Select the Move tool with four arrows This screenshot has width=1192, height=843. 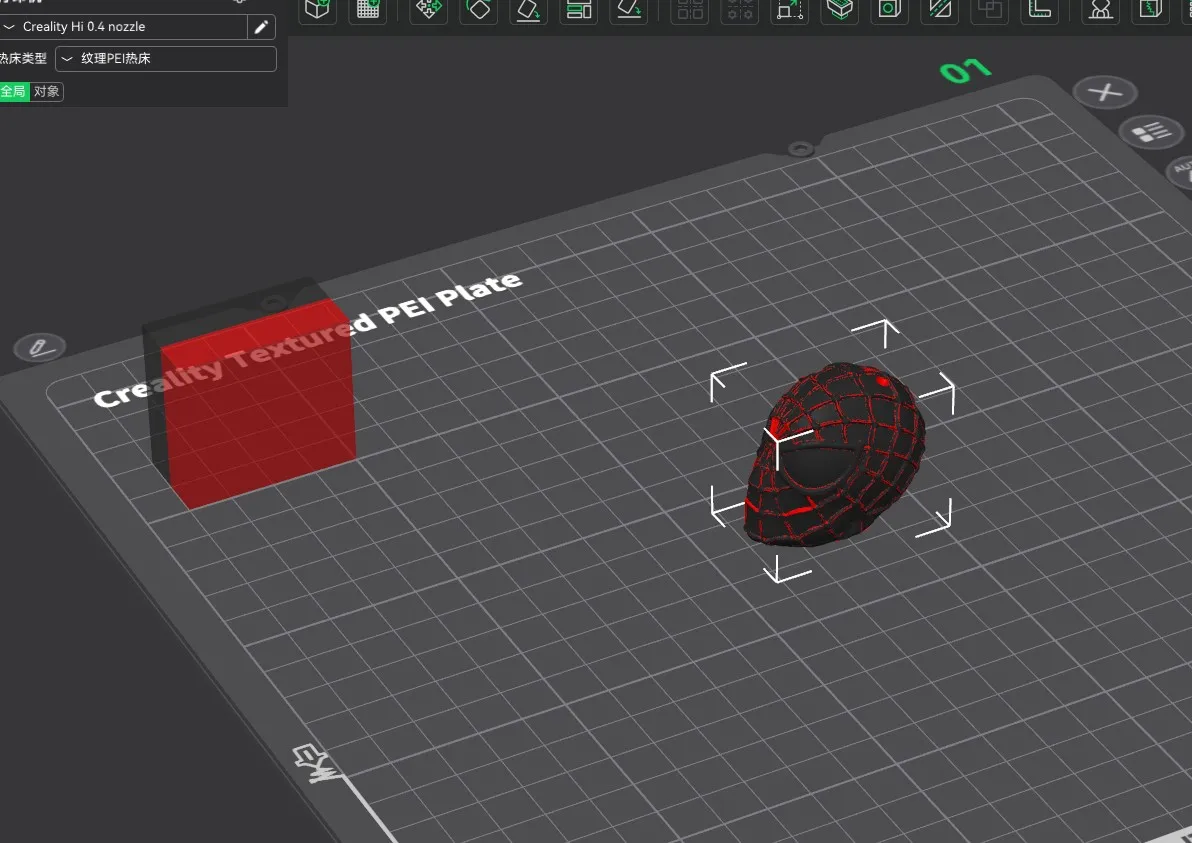pos(428,9)
